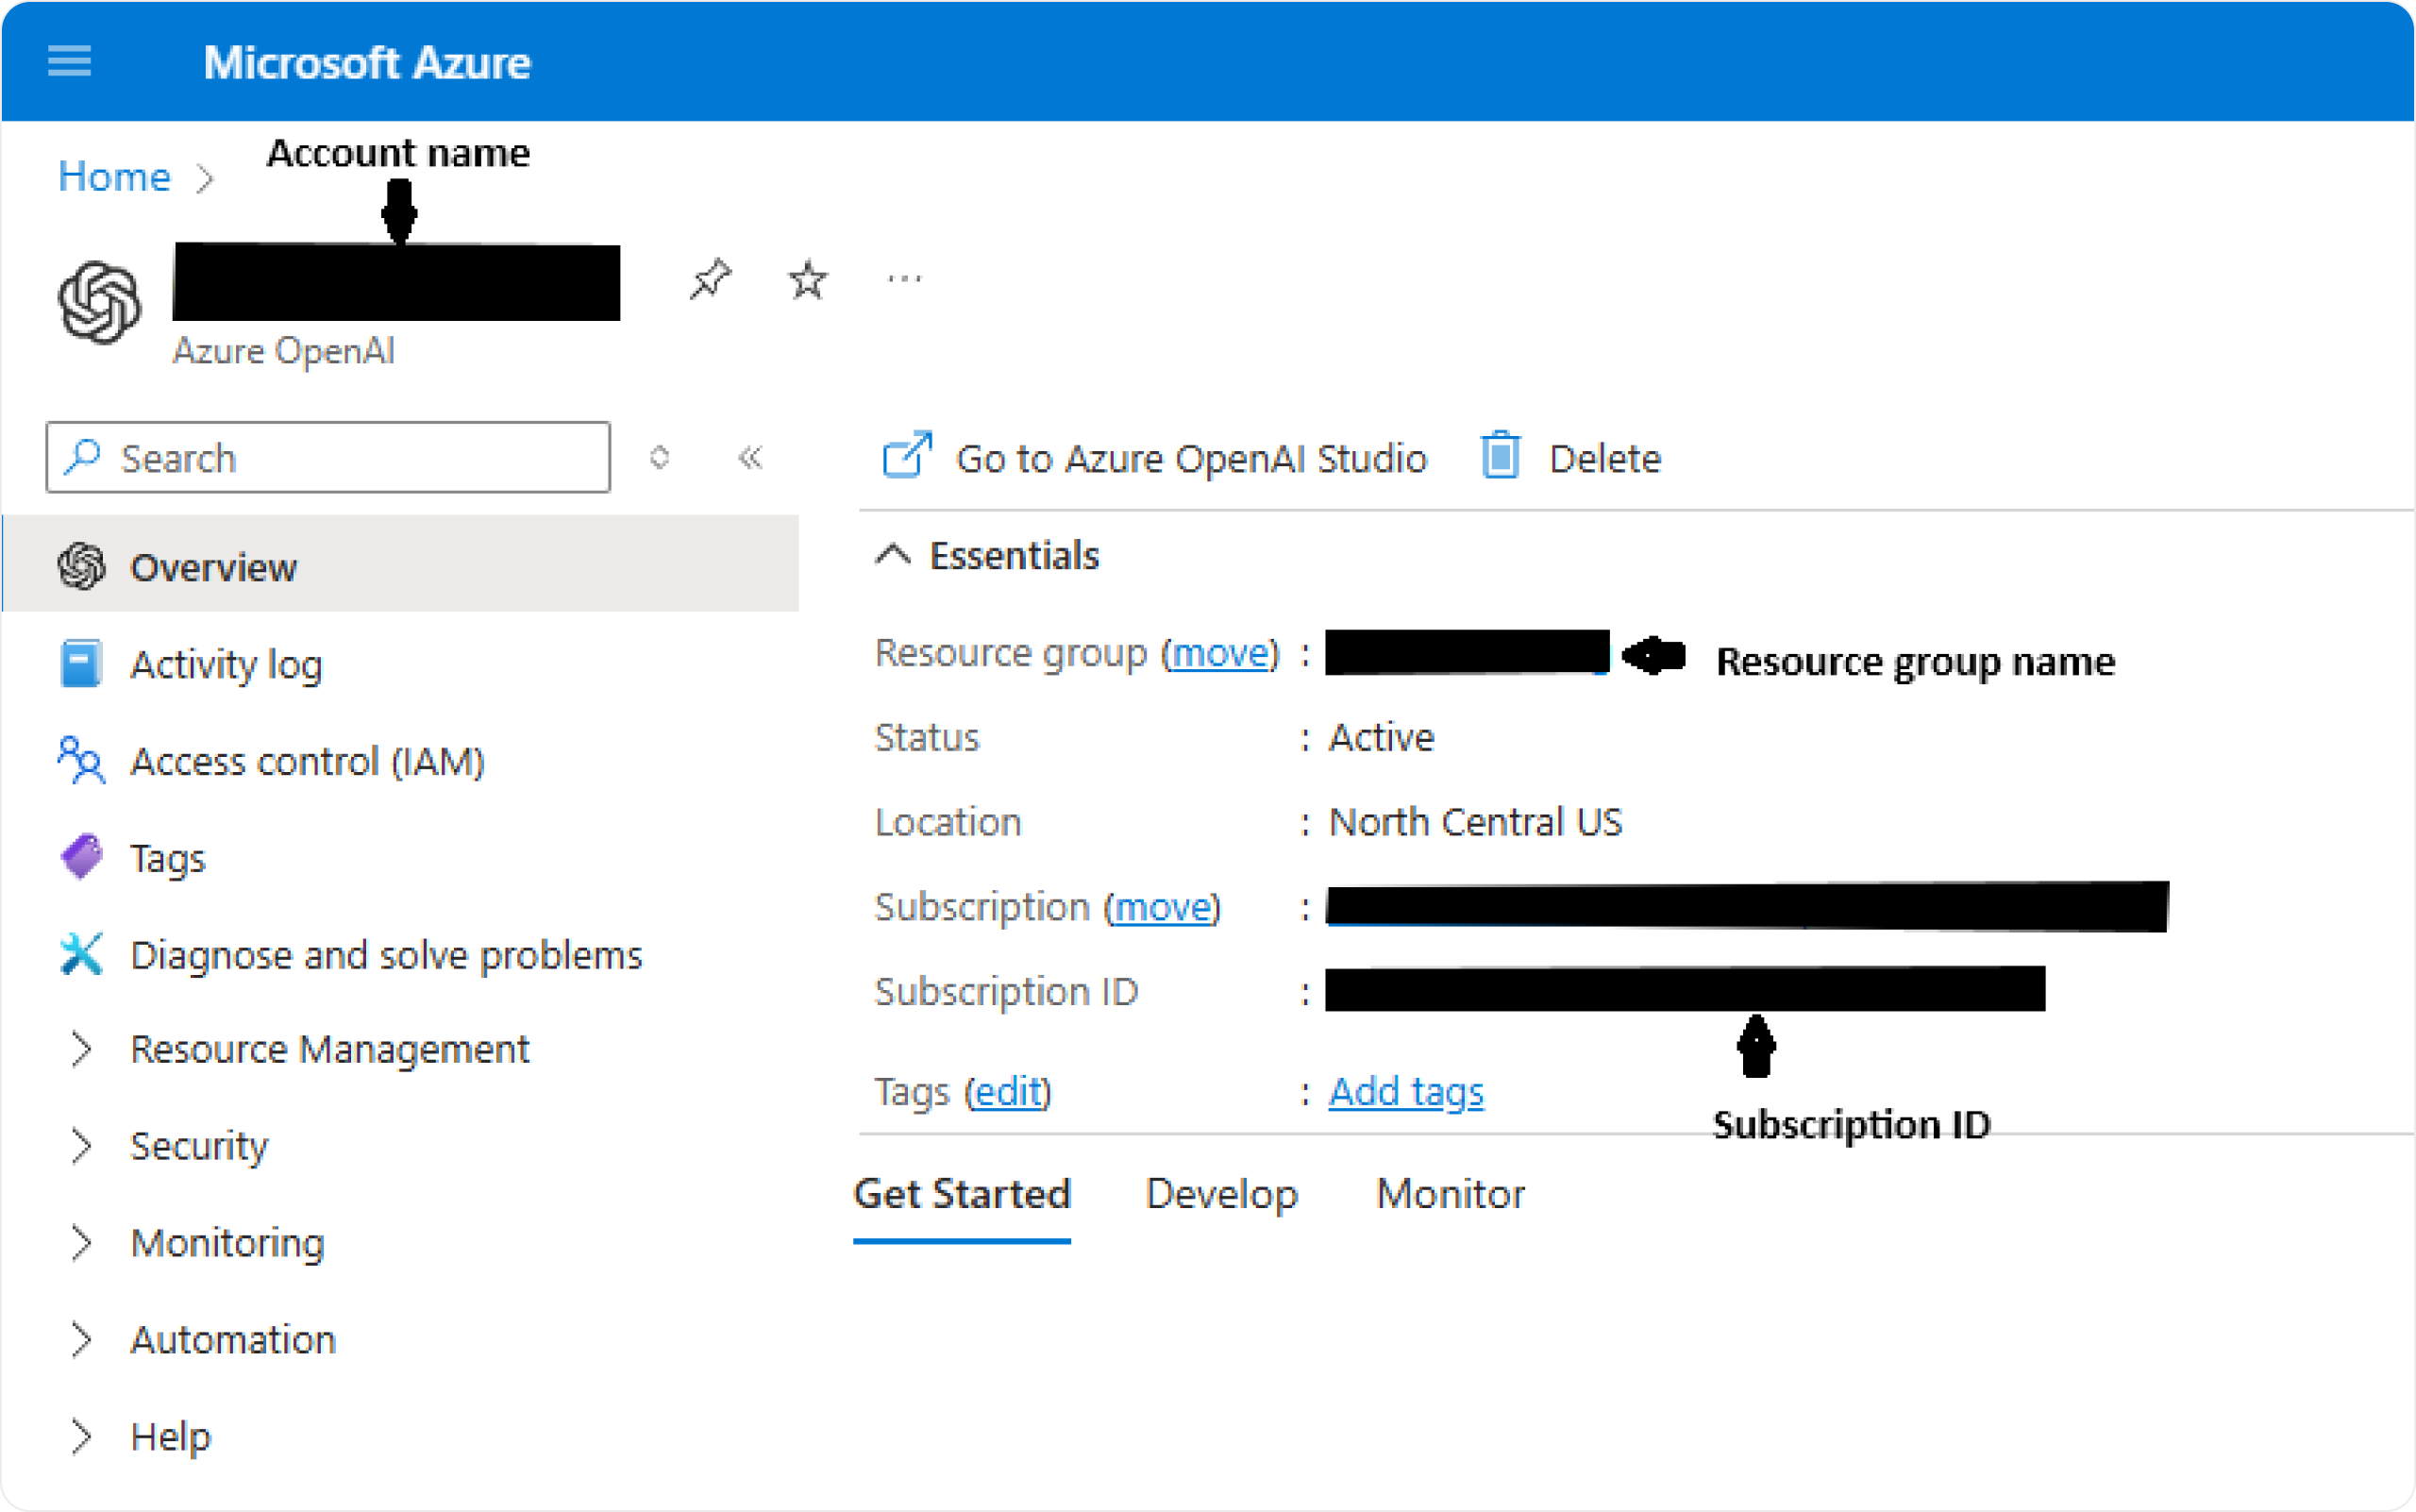
Task: Click the Delete trash can icon
Action: 1500,457
